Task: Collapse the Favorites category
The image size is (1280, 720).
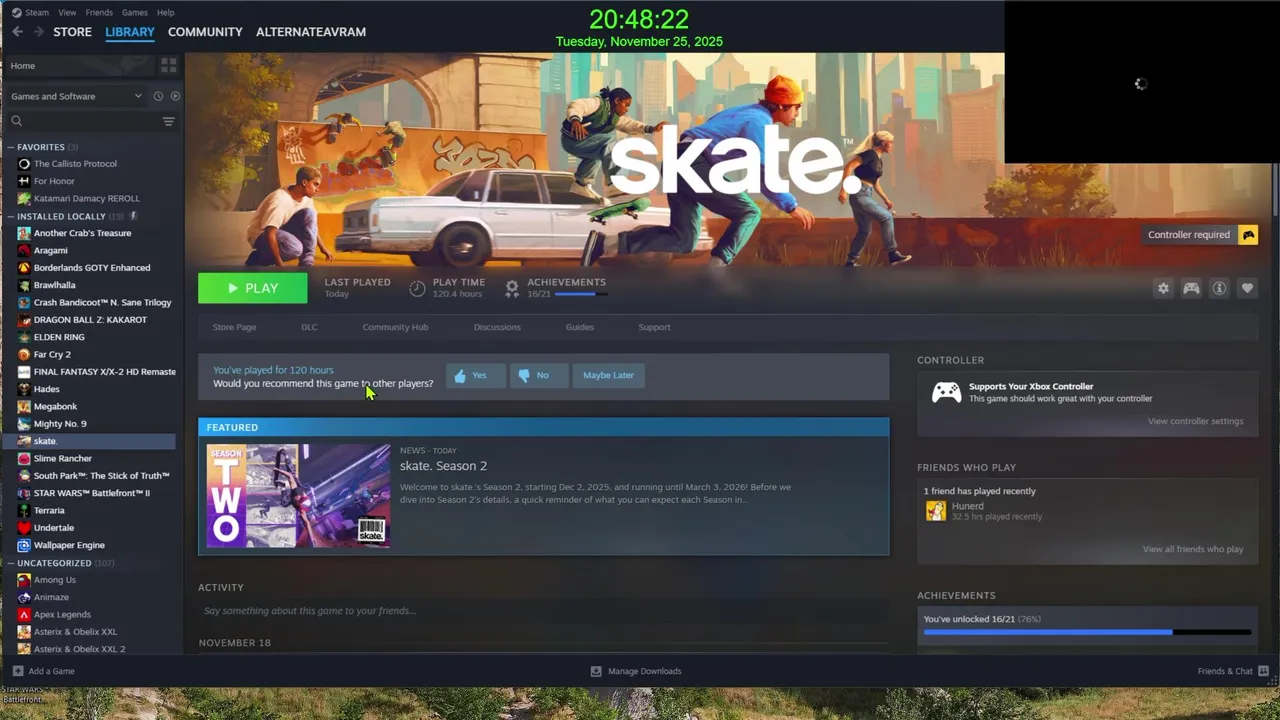Action: point(11,147)
